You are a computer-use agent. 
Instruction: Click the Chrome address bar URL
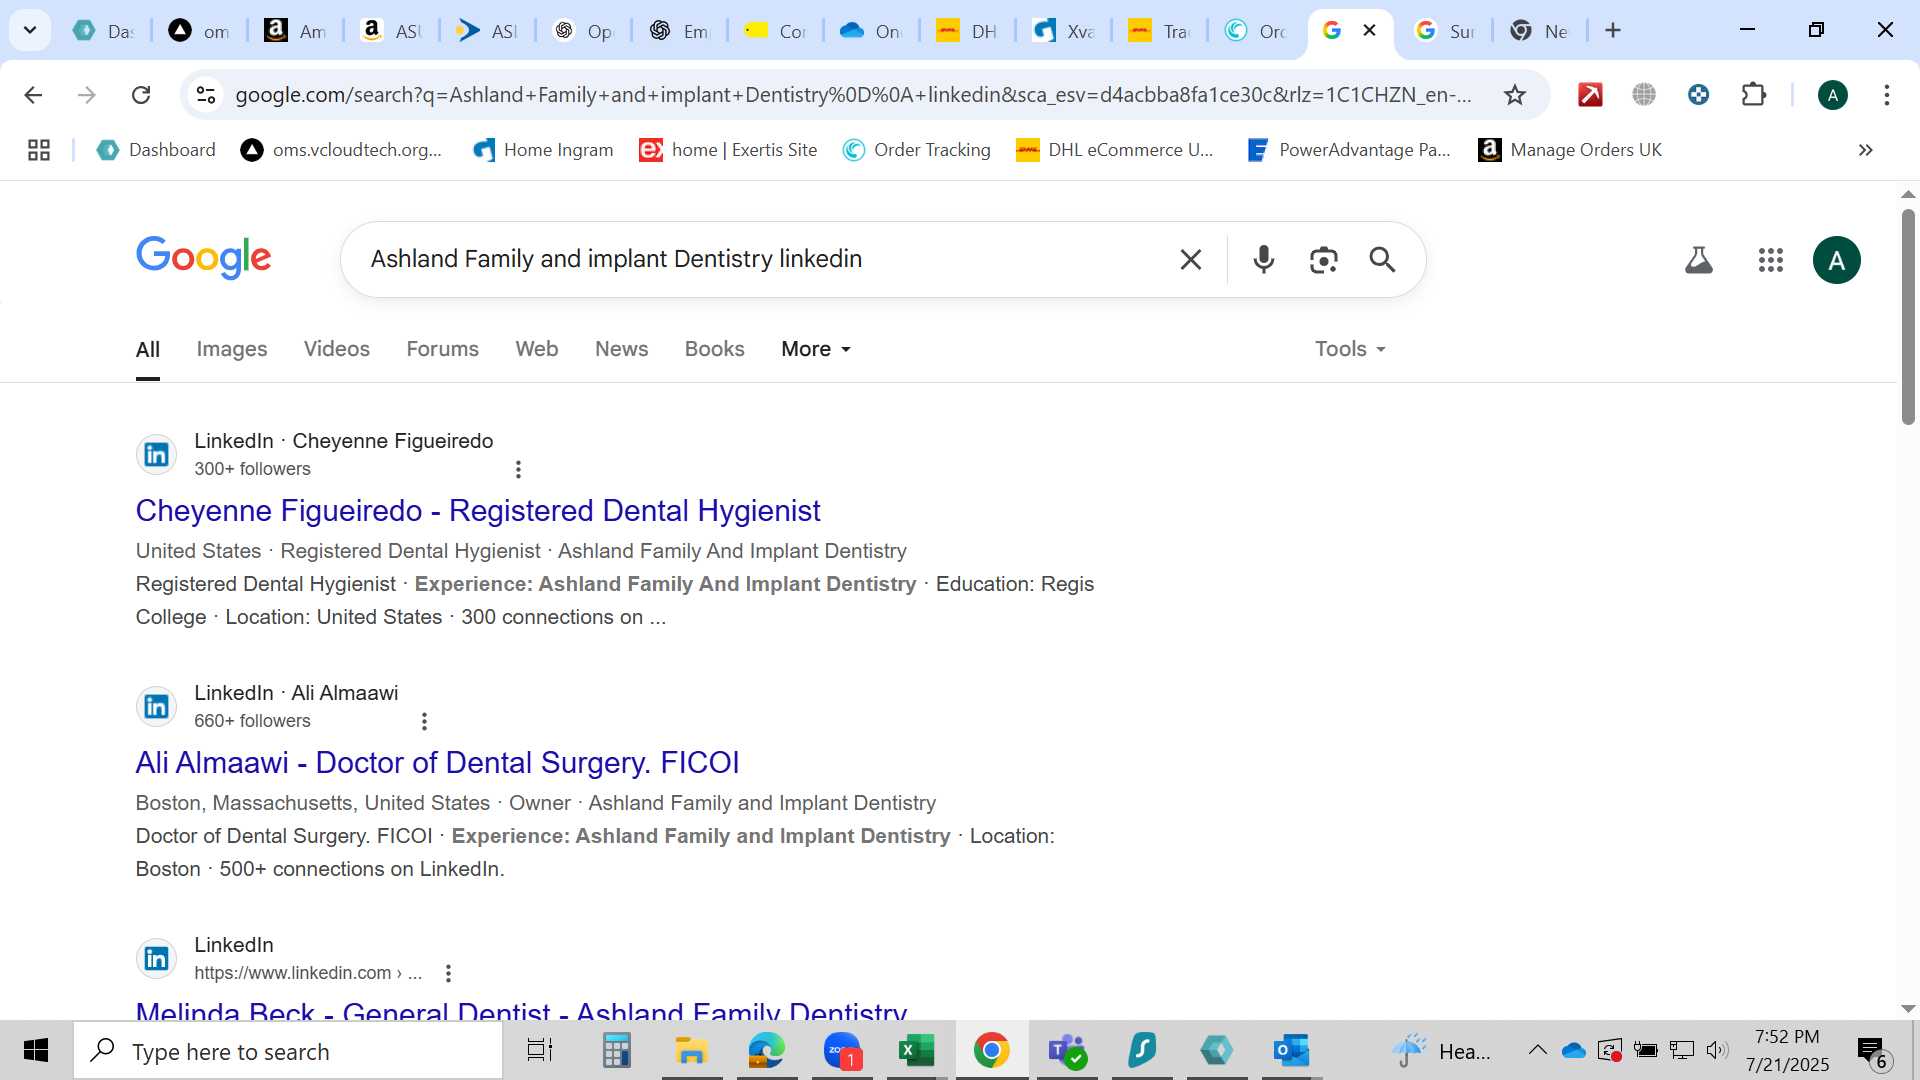click(853, 95)
